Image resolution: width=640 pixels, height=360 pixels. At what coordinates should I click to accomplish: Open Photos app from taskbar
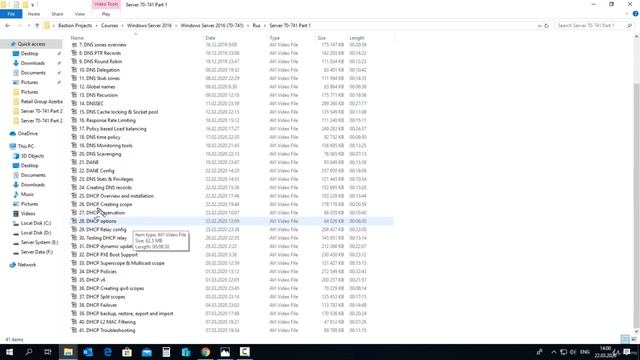pyautogui.click(x=225, y=352)
